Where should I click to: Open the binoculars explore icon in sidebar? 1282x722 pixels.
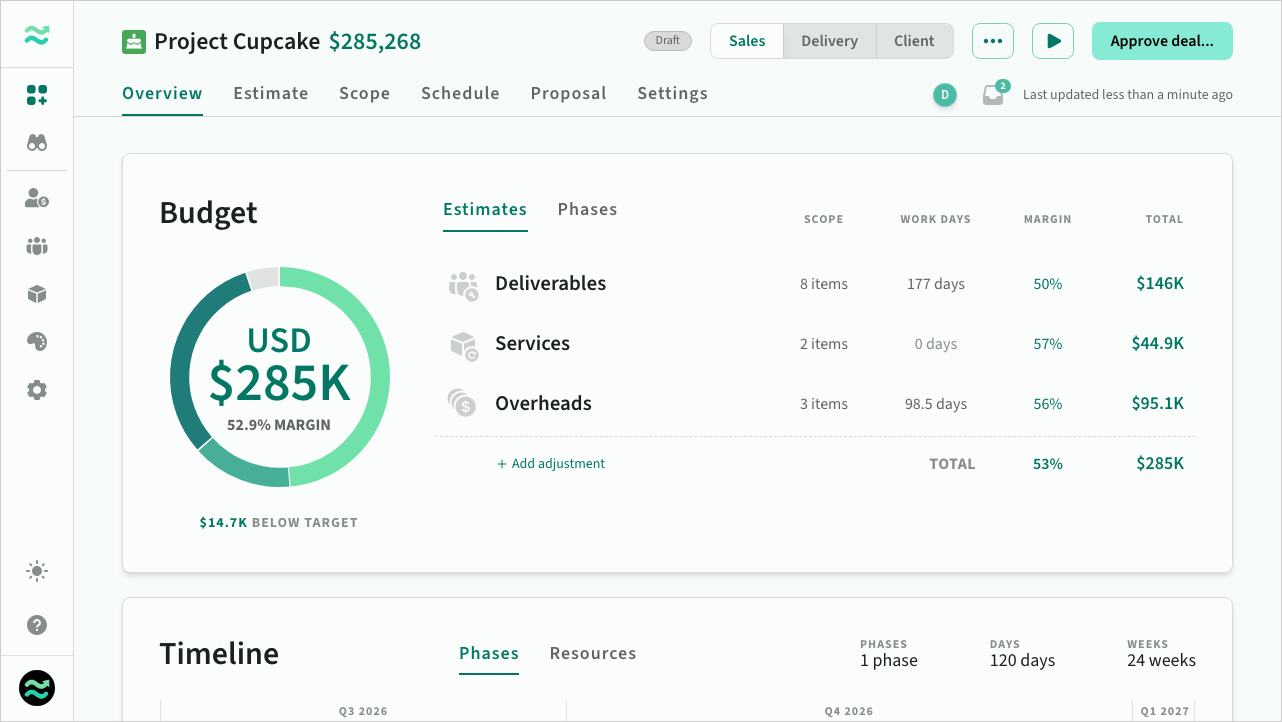point(37,143)
